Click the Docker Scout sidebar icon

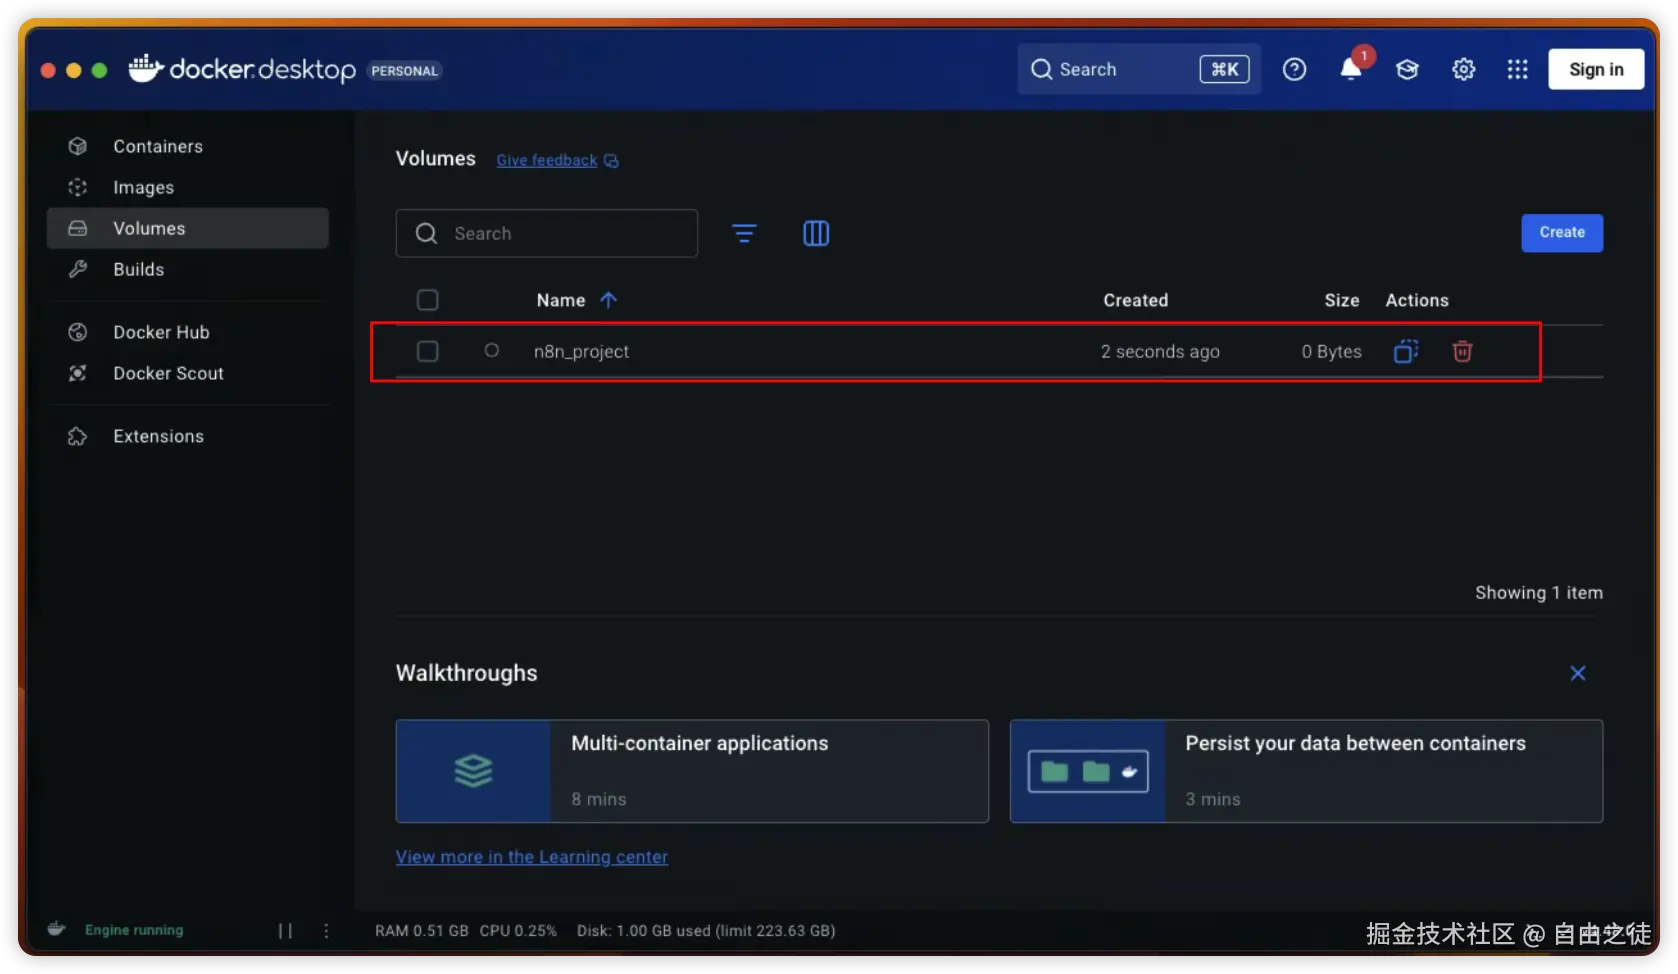pos(78,373)
